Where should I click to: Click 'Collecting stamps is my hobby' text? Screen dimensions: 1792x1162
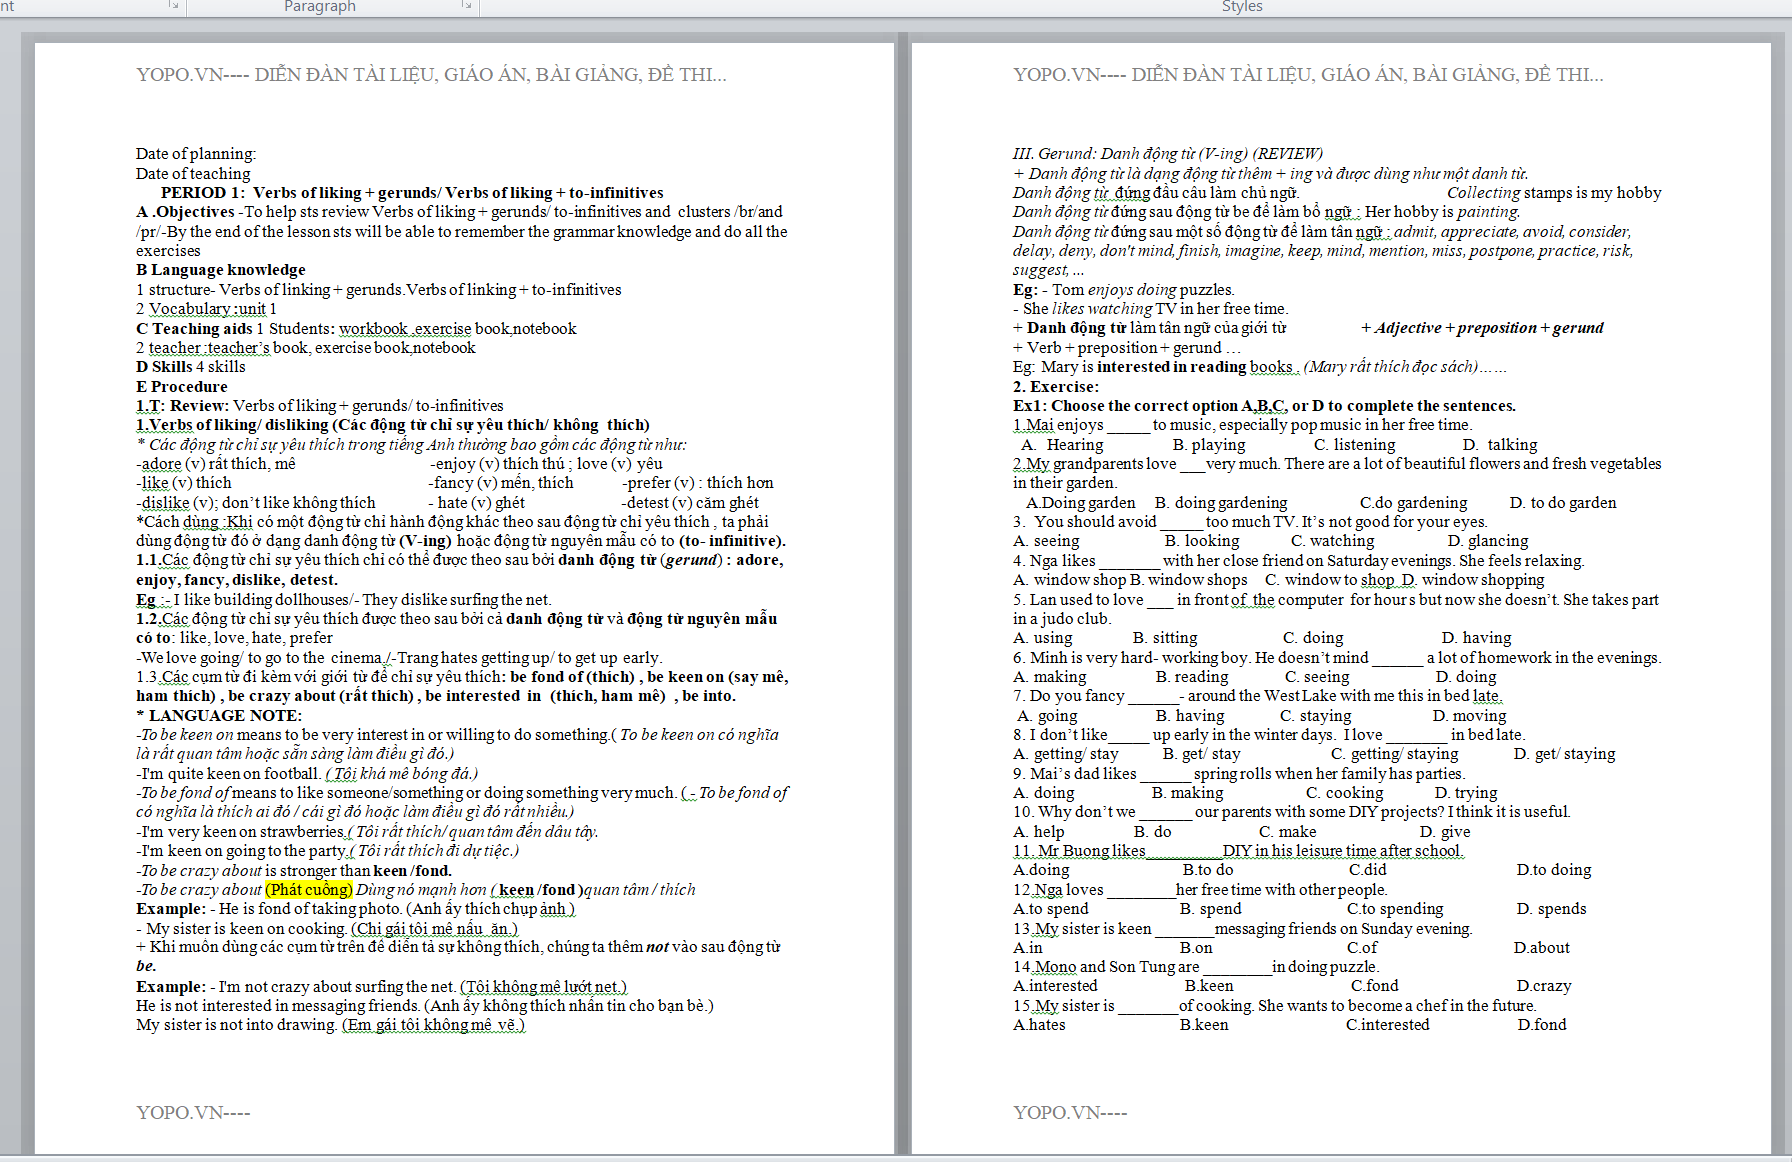[x=1554, y=193]
